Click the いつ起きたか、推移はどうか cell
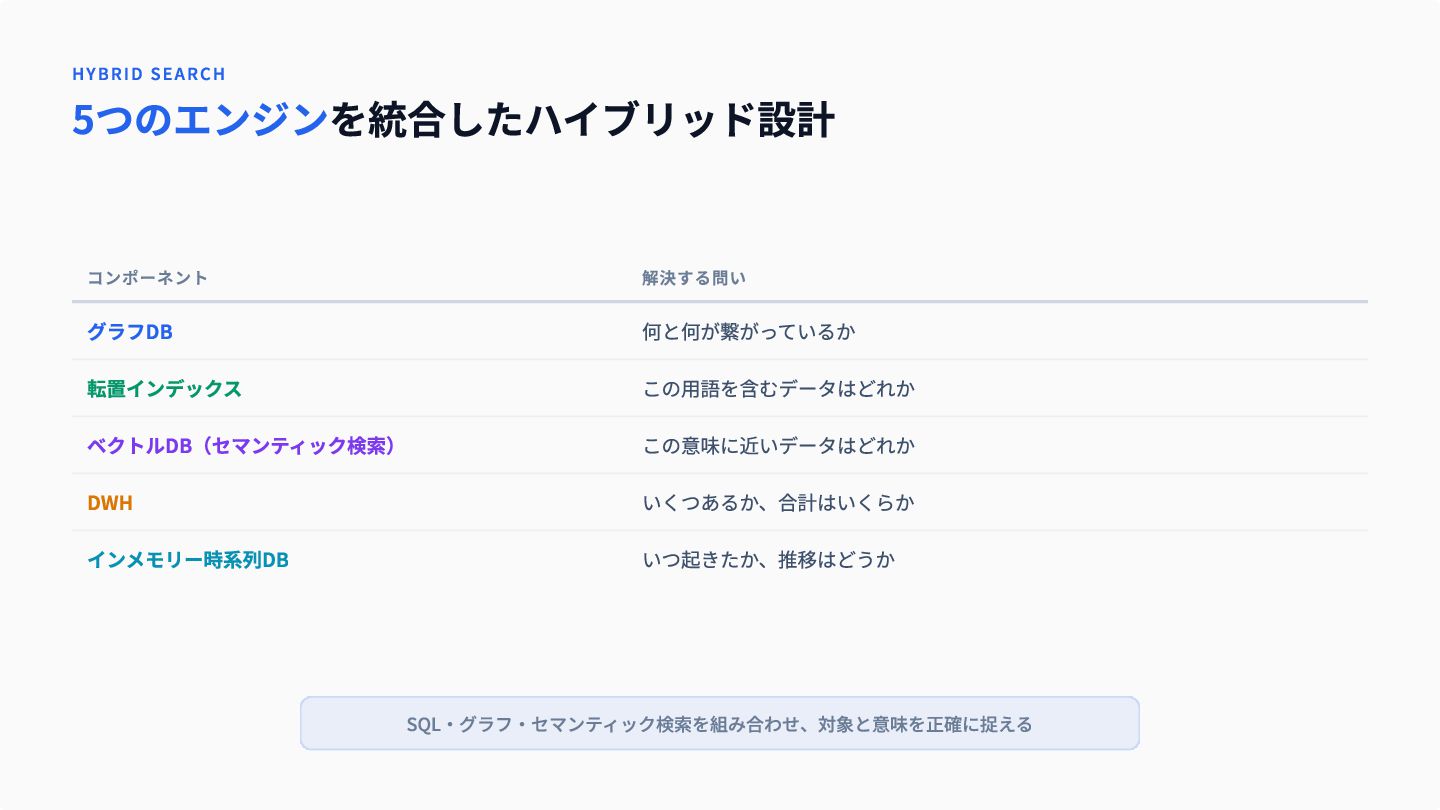The width and height of the screenshot is (1440, 810). coord(769,559)
